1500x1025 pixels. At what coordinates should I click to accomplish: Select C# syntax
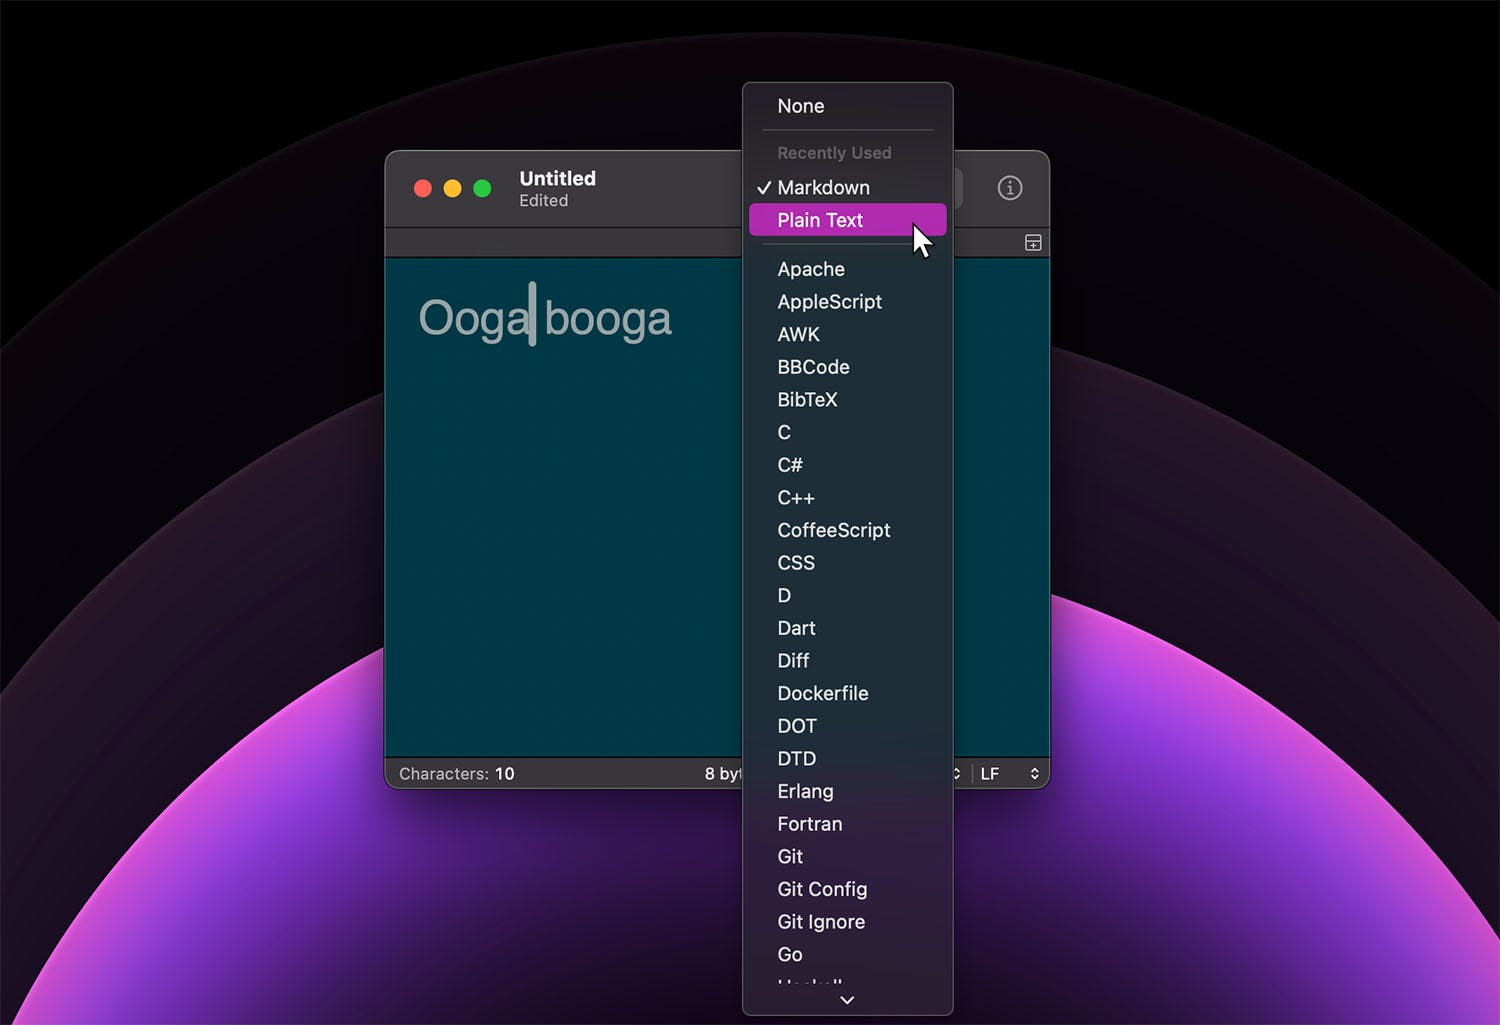pos(847,465)
